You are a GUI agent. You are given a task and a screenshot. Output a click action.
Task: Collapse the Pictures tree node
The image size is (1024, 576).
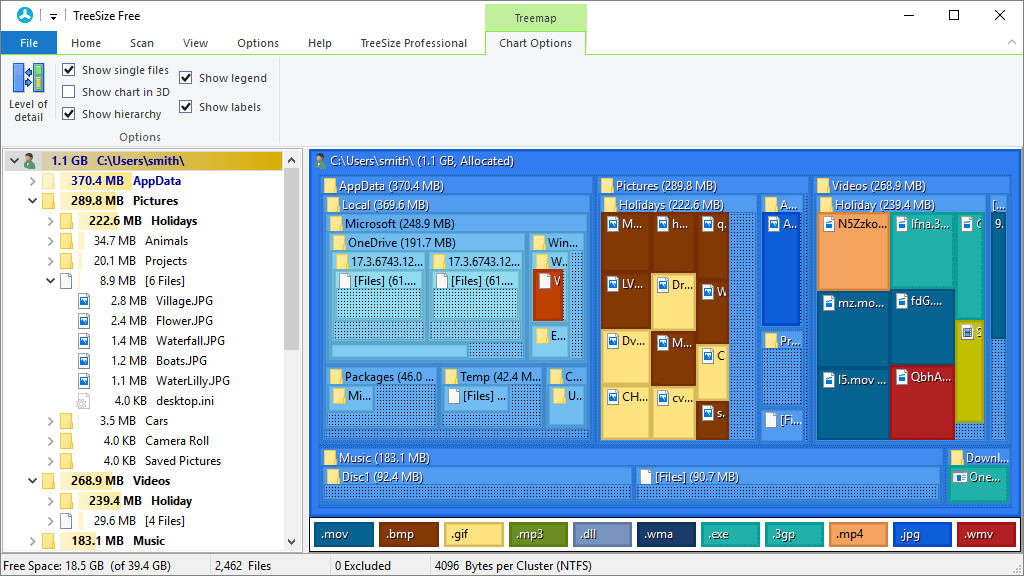pyautogui.click(x=32, y=201)
